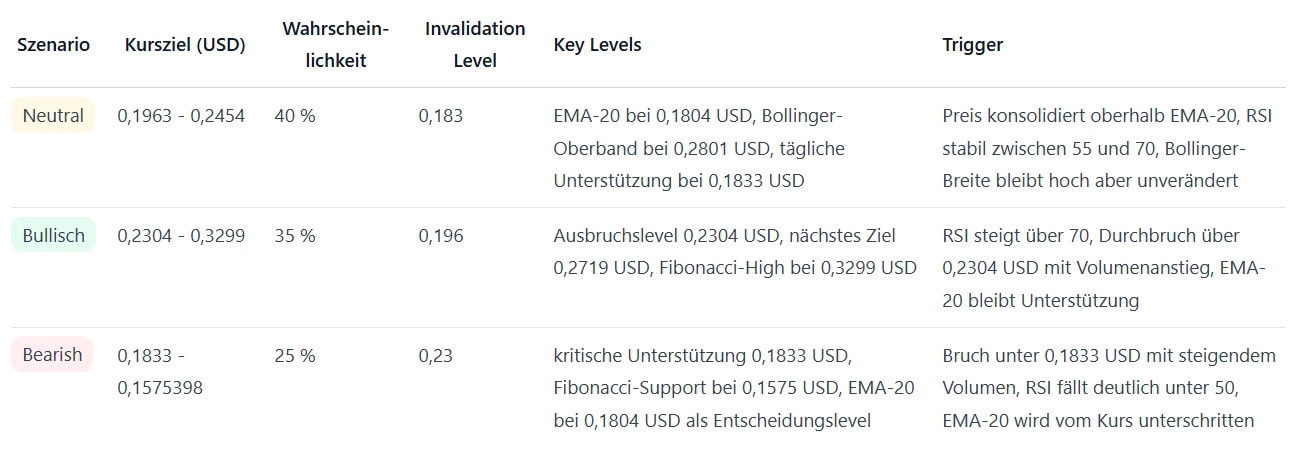Click the yellow Neutral scenario badge
Viewport: 1300px width, 465px height.
click(x=53, y=116)
